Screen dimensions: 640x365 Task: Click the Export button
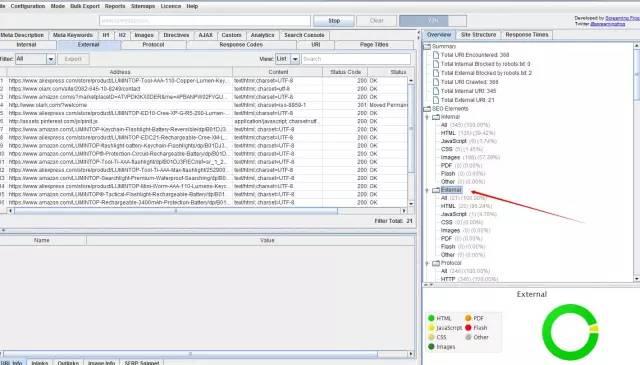[73, 59]
